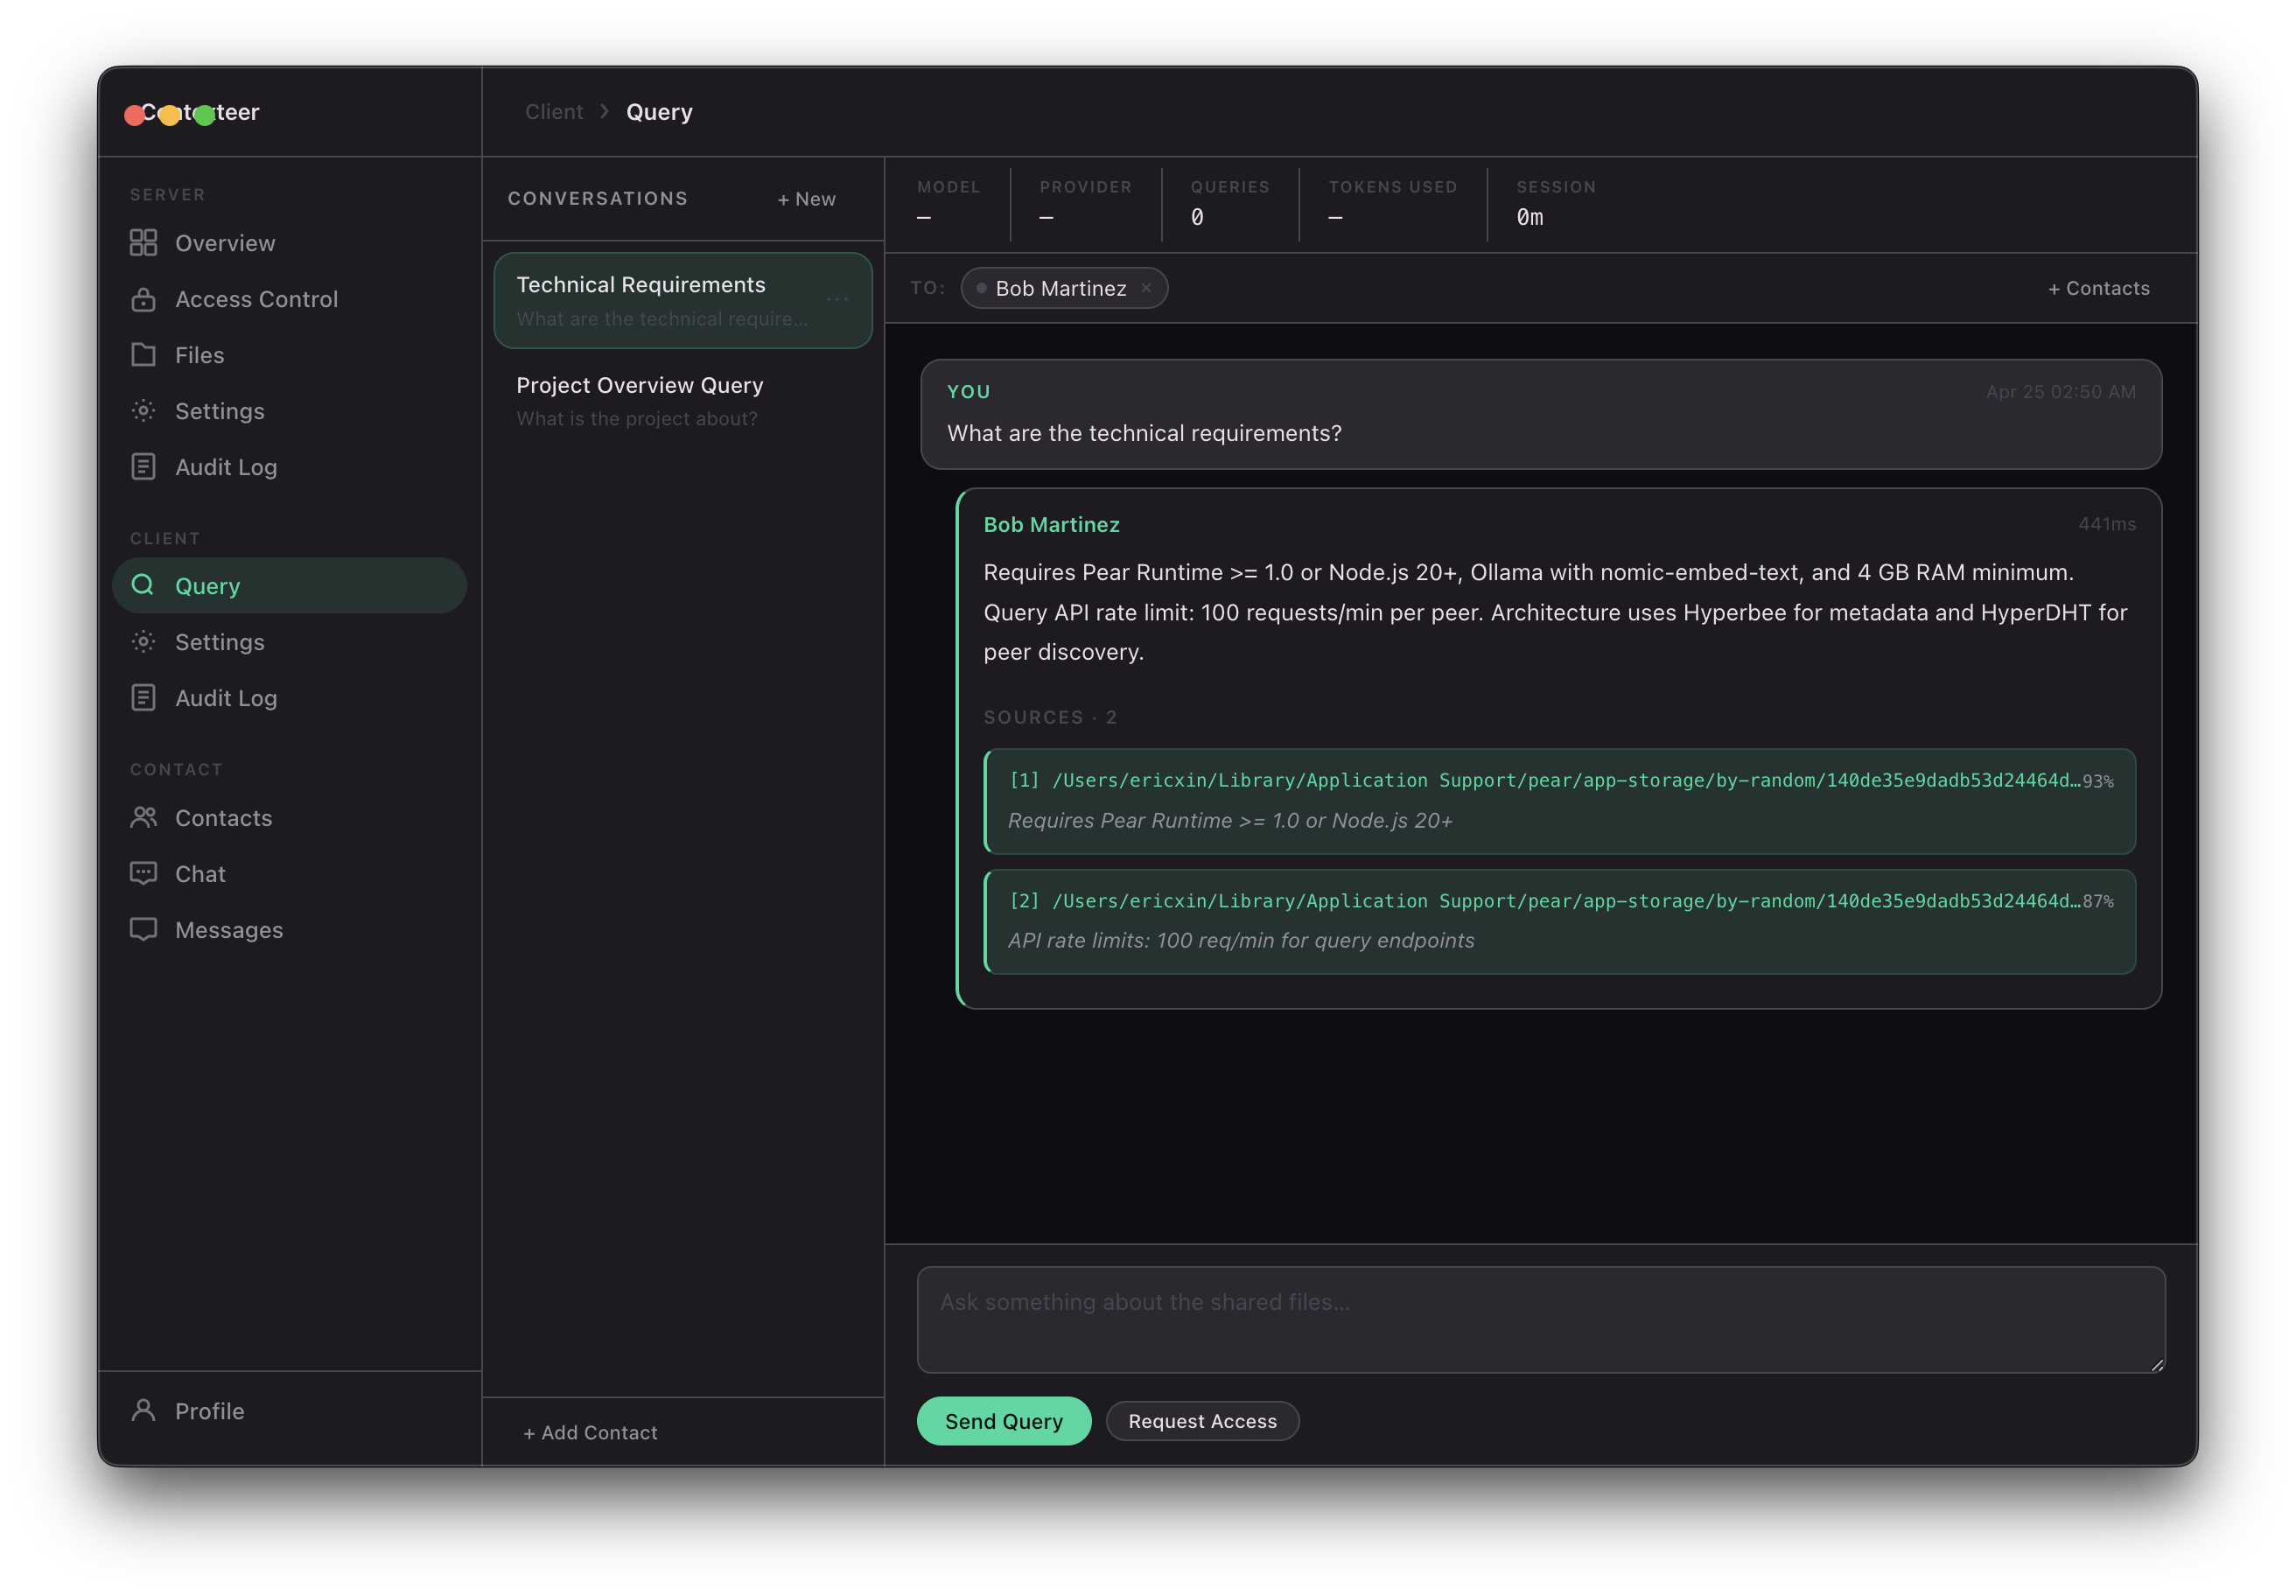This screenshot has width=2296, height=1596.
Task: Click the + Add Contact link
Action: pos(590,1432)
